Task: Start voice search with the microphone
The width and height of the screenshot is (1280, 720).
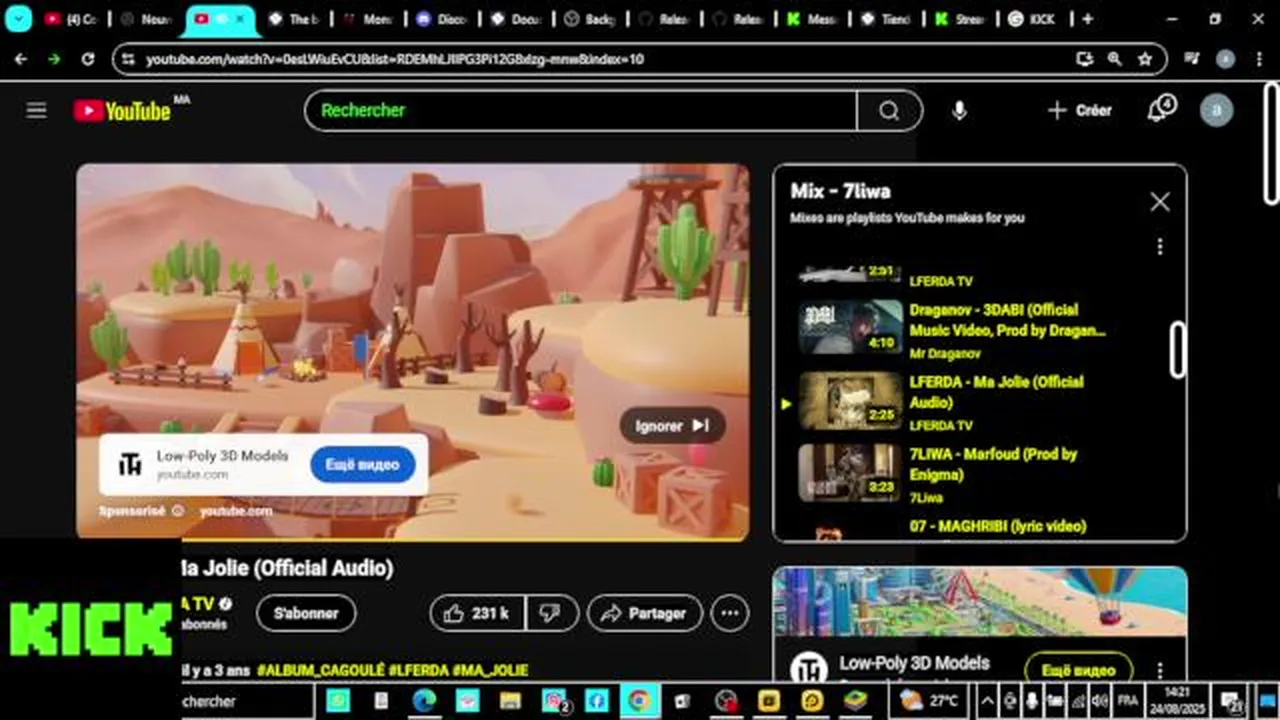Action: pyautogui.click(x=959, y=111)
